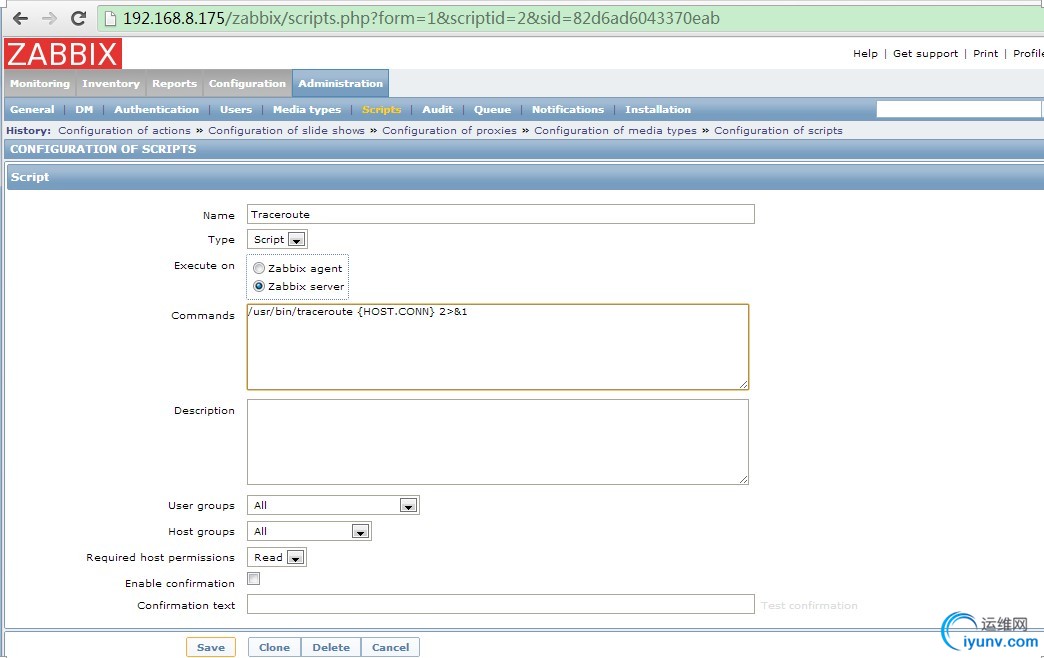Click the Delete button
The width and height of the screenshot is (1044, 658).
coord(331,647)
